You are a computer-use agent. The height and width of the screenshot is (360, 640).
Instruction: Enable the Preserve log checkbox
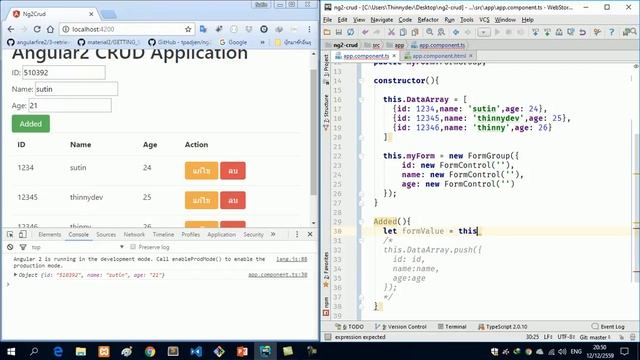pos(133,247)
